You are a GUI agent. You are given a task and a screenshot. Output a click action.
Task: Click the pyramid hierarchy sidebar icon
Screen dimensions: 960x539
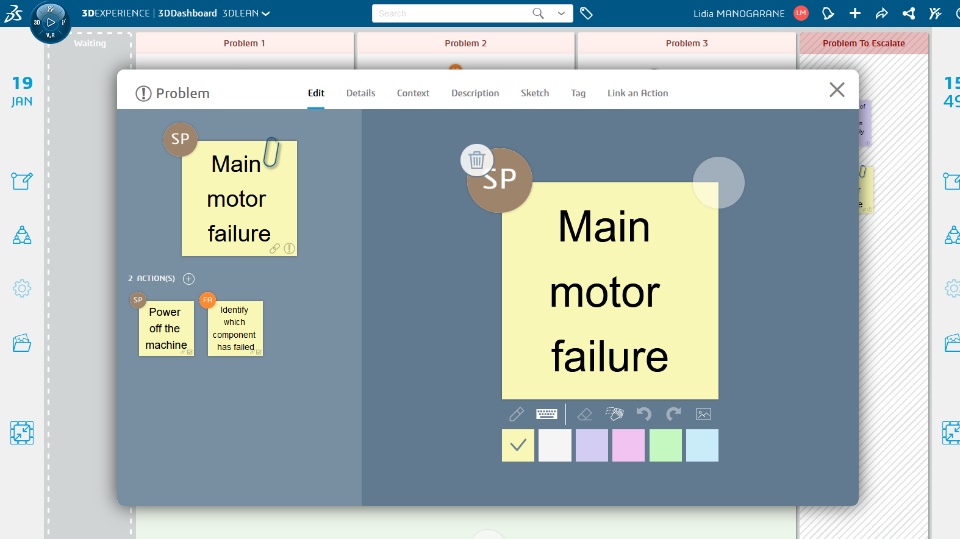tap(21, 235)
